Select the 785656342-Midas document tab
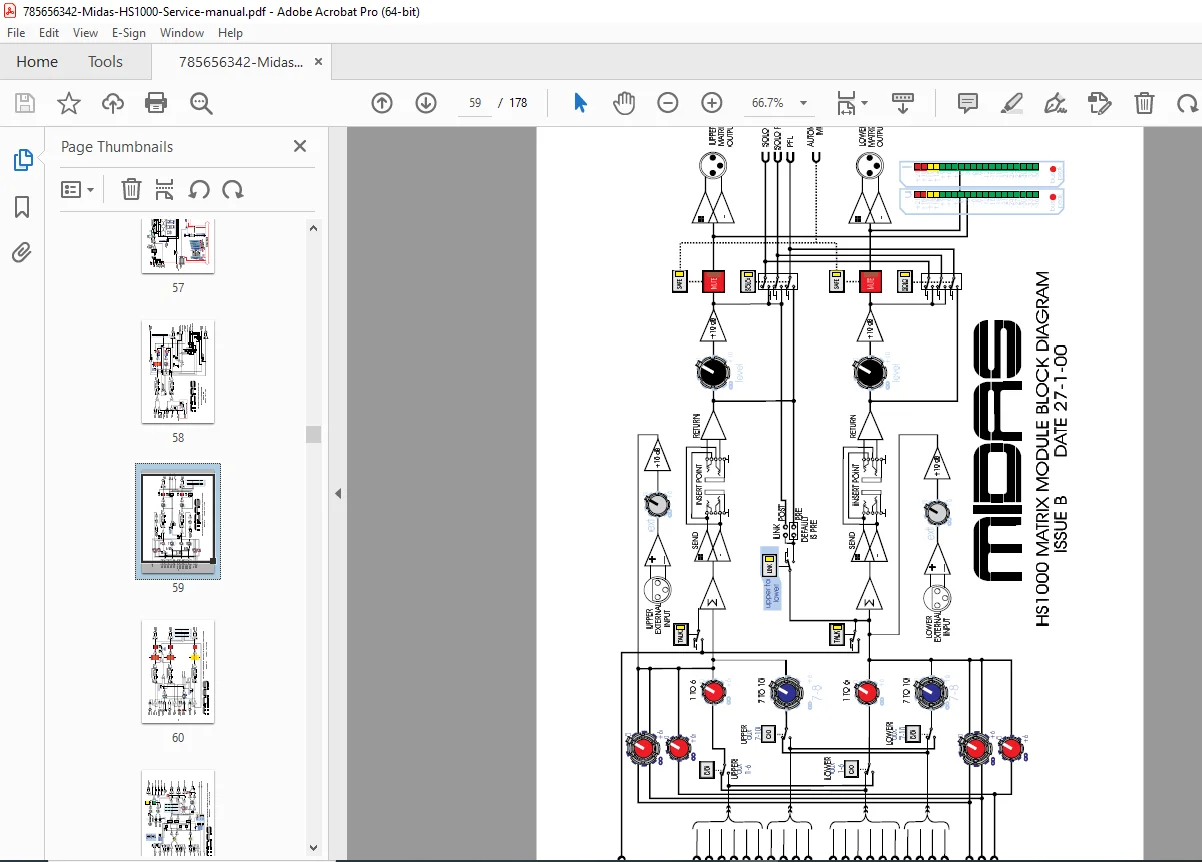 [x=241, y=62]
